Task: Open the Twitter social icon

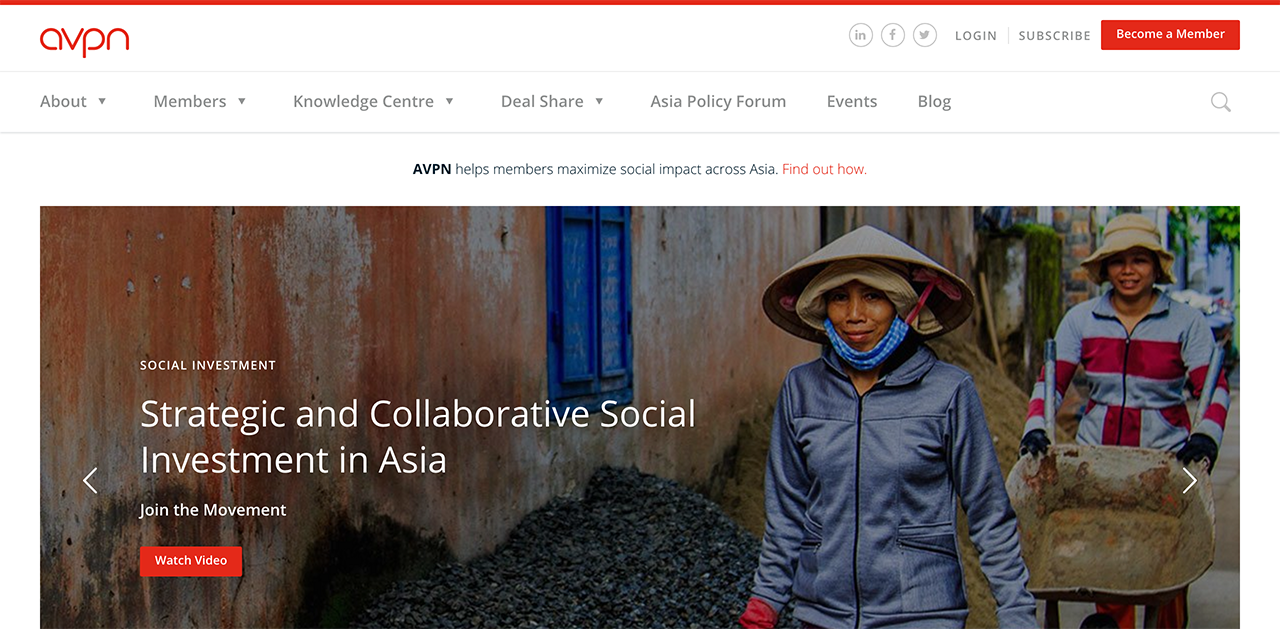Action: [x=925, y=35]
